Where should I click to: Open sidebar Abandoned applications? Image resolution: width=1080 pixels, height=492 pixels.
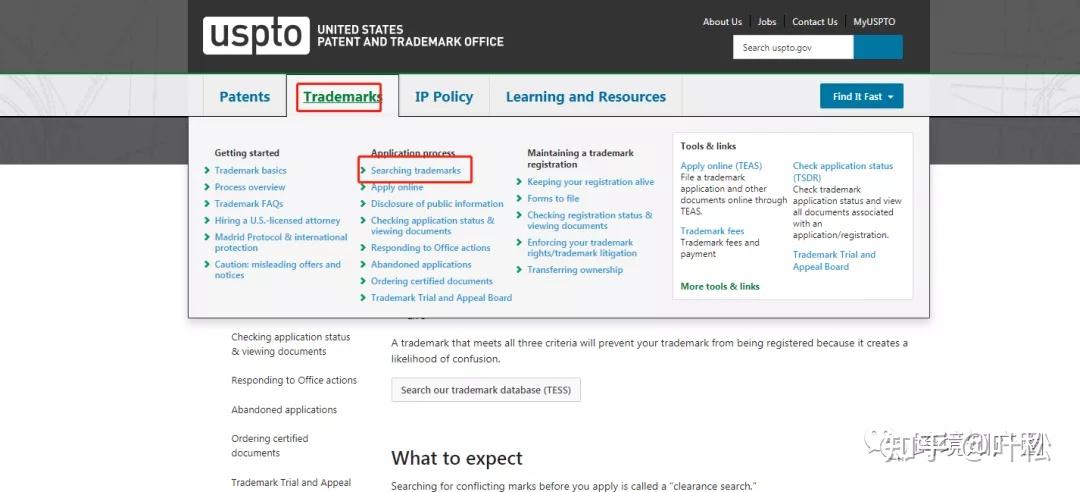click(x=284, y=409)
